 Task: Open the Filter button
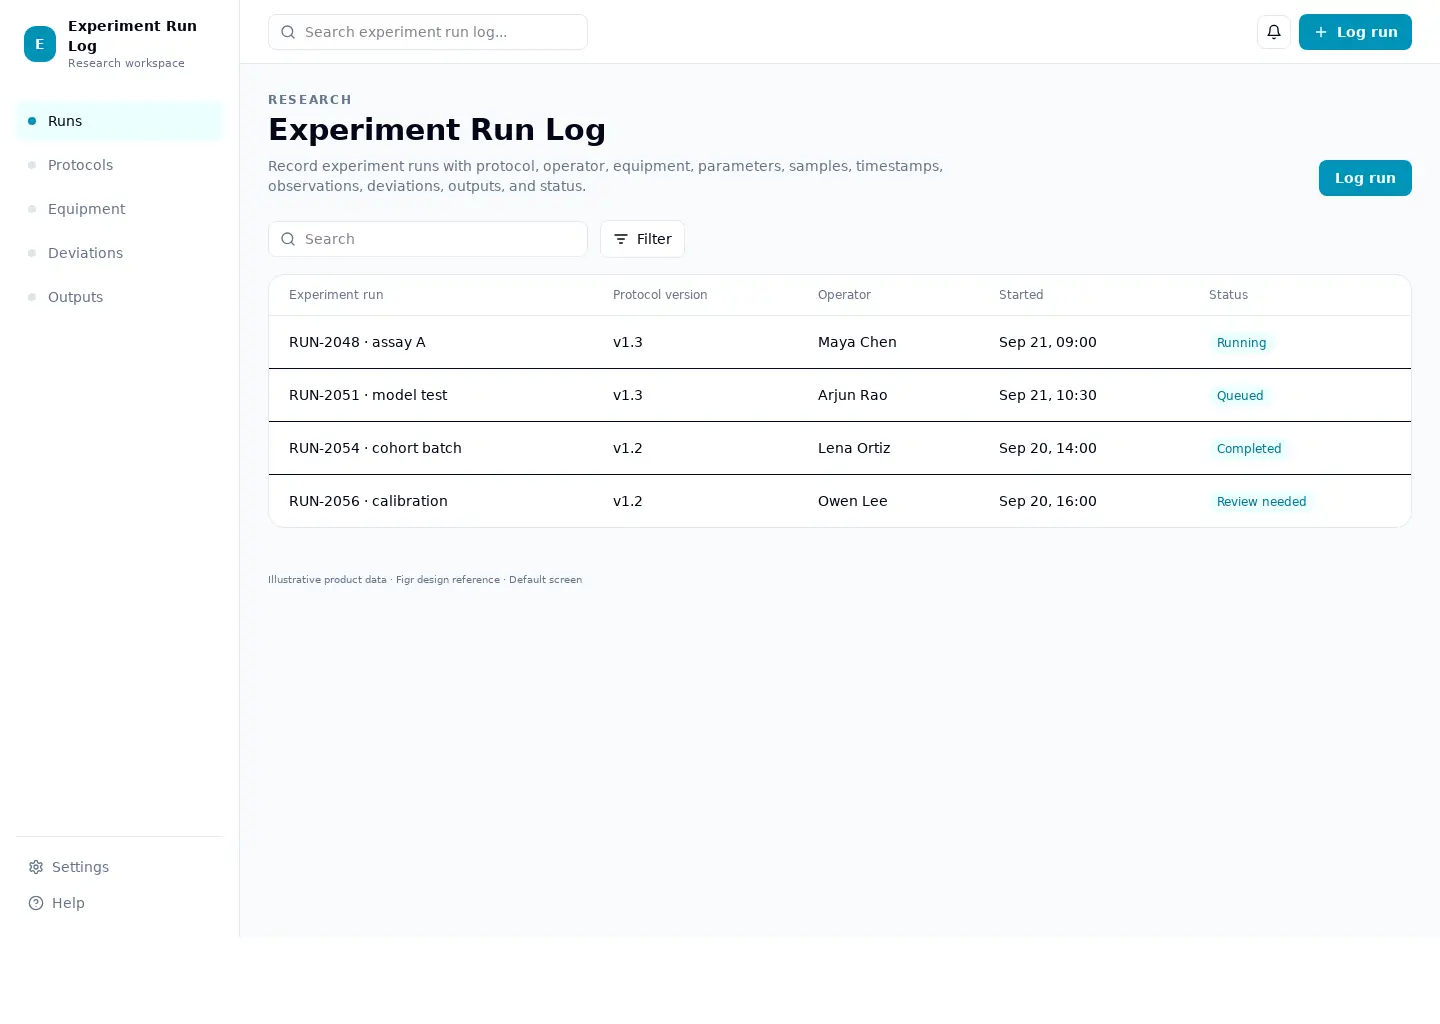(x=642, y=239)
